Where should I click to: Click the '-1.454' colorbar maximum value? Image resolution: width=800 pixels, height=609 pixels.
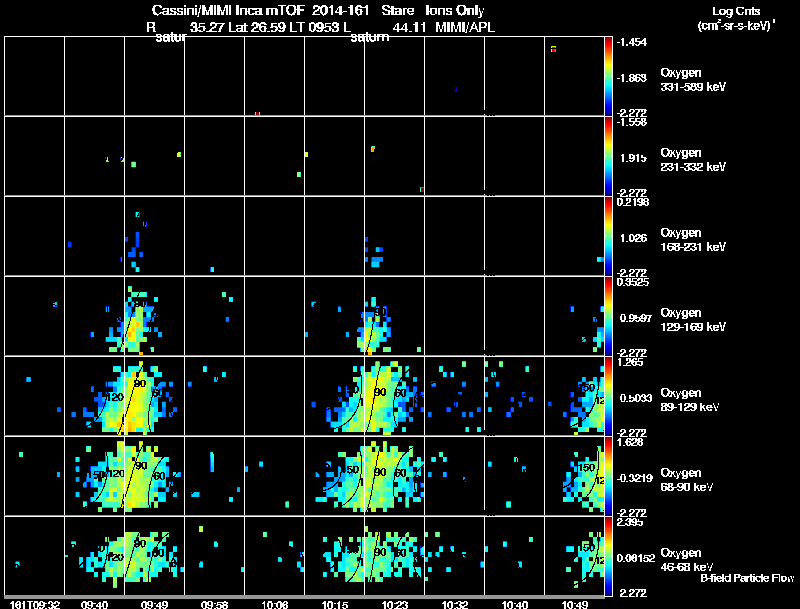(632, 42)
